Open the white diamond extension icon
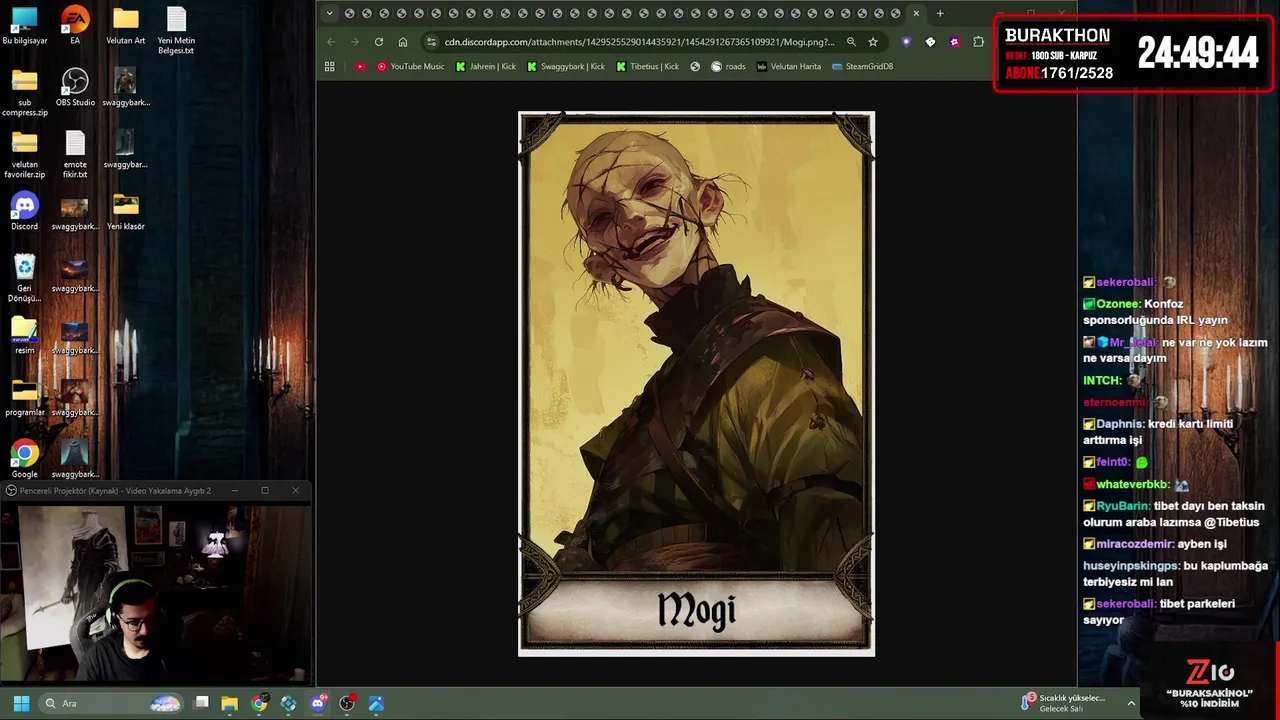The image size is (1280, 720). (x=930, y=42)
